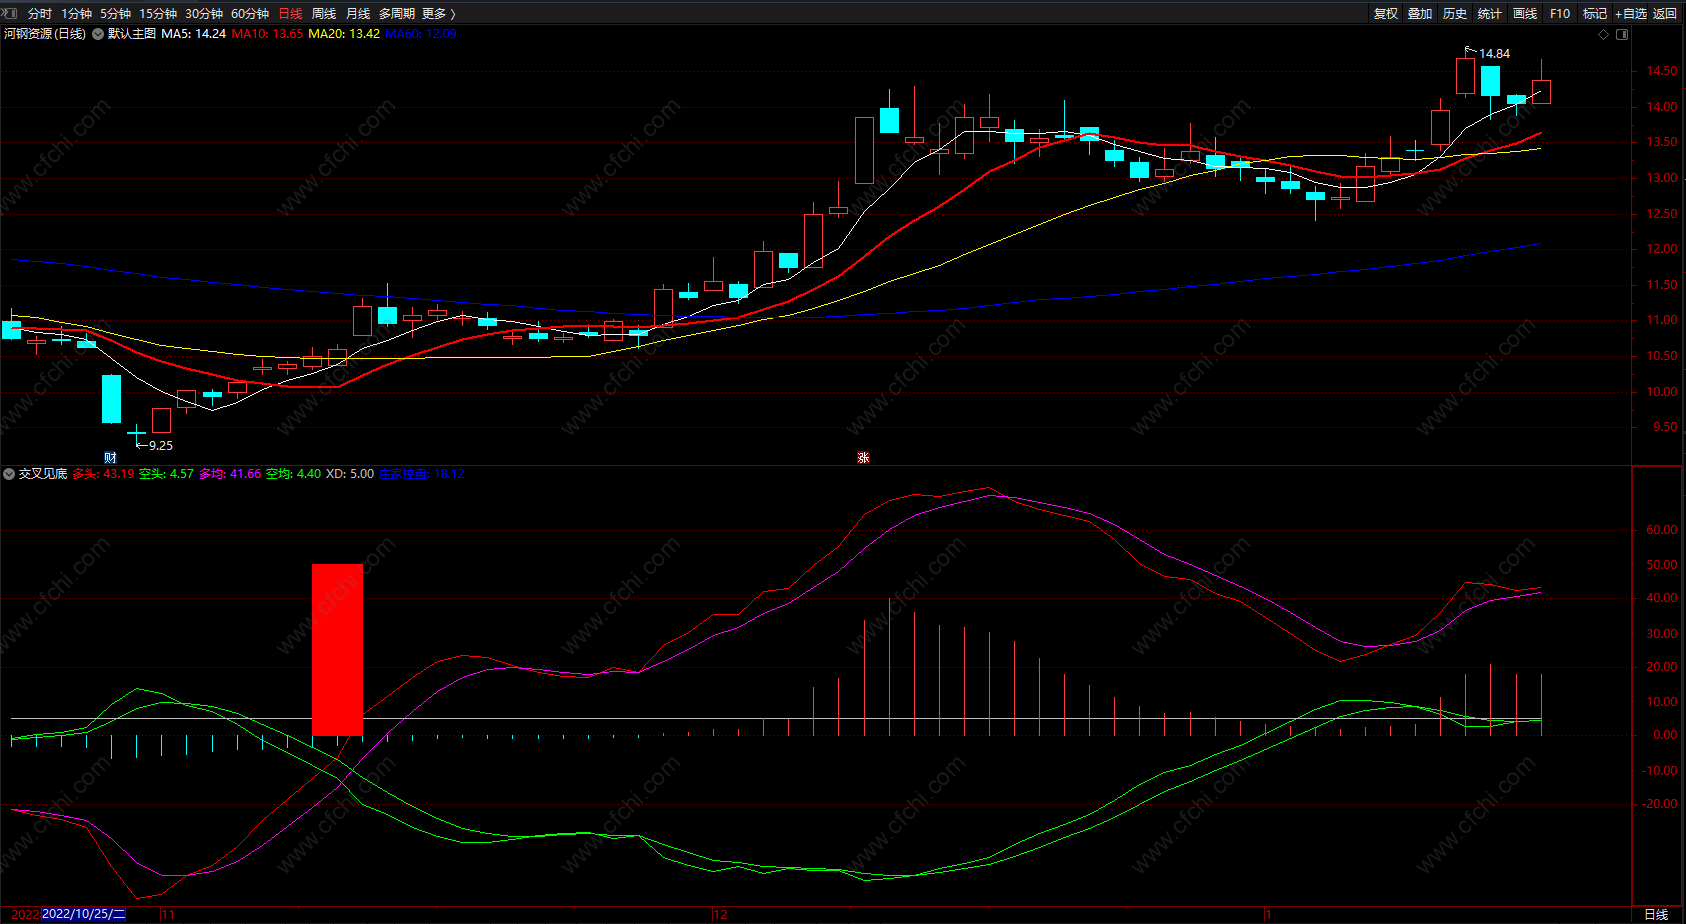
Task: Switch to 月线 monthly chart
Action: coord(358,14)
